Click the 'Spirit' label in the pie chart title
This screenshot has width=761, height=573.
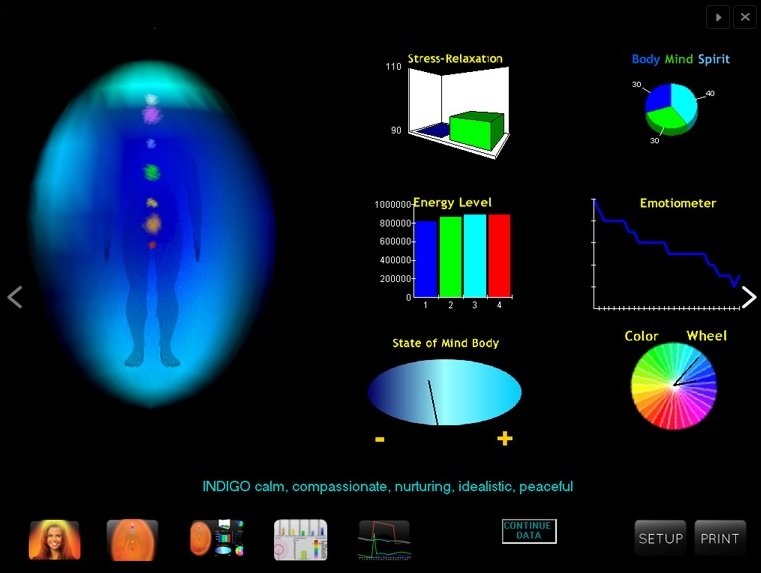click(x=713, y=59)
